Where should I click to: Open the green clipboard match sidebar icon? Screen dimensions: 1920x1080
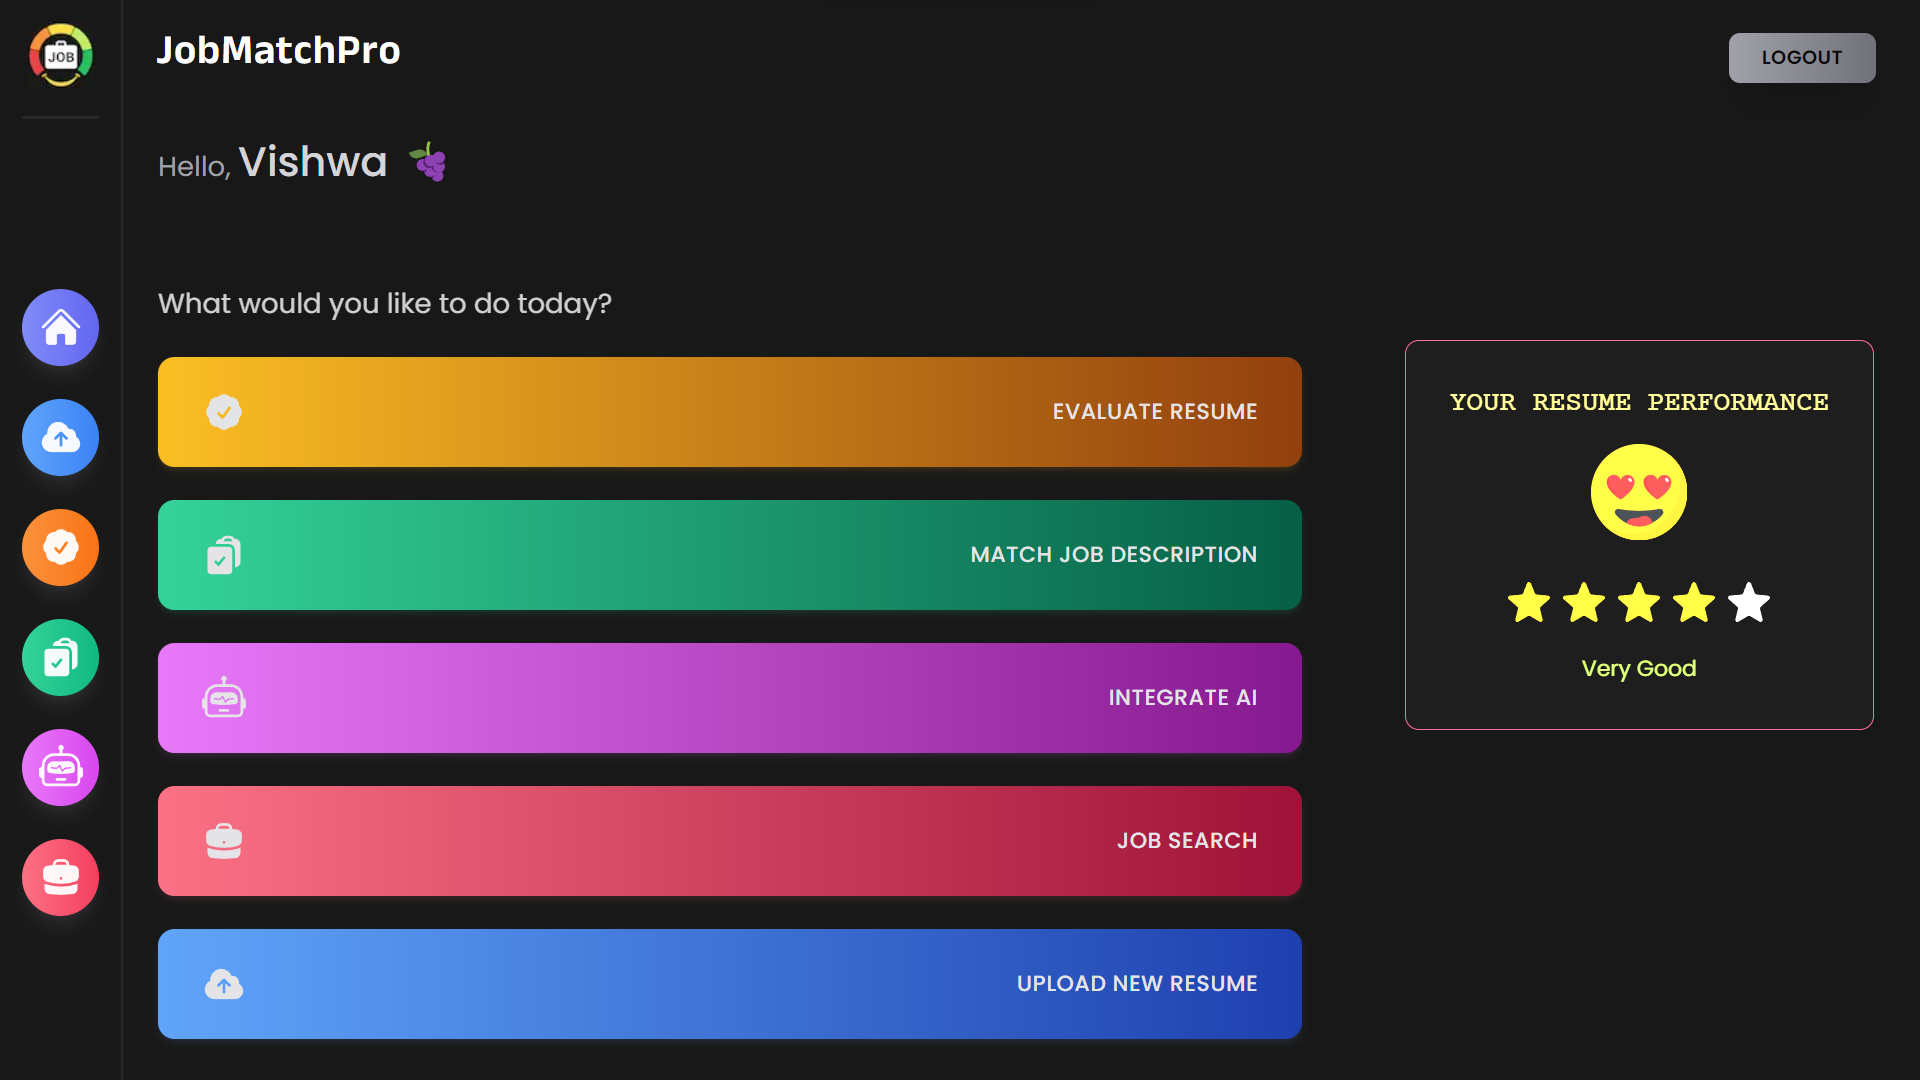click(61, 658)
